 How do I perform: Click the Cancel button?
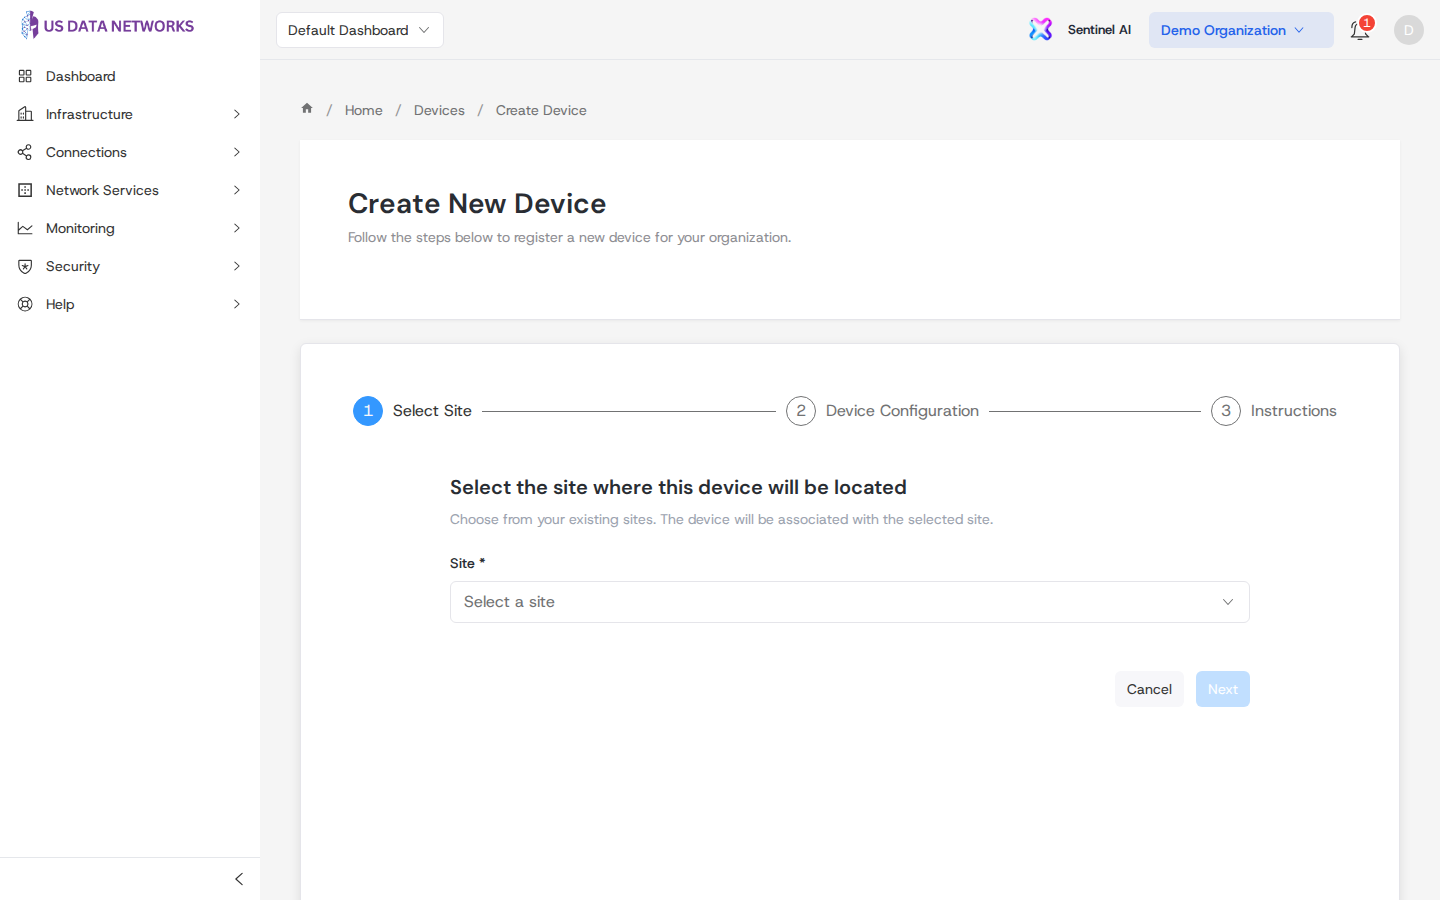click(1149, 689)
